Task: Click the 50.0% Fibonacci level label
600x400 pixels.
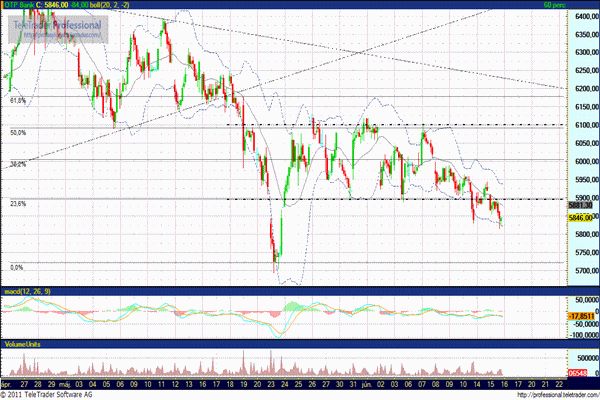Action: pos(17,132)
